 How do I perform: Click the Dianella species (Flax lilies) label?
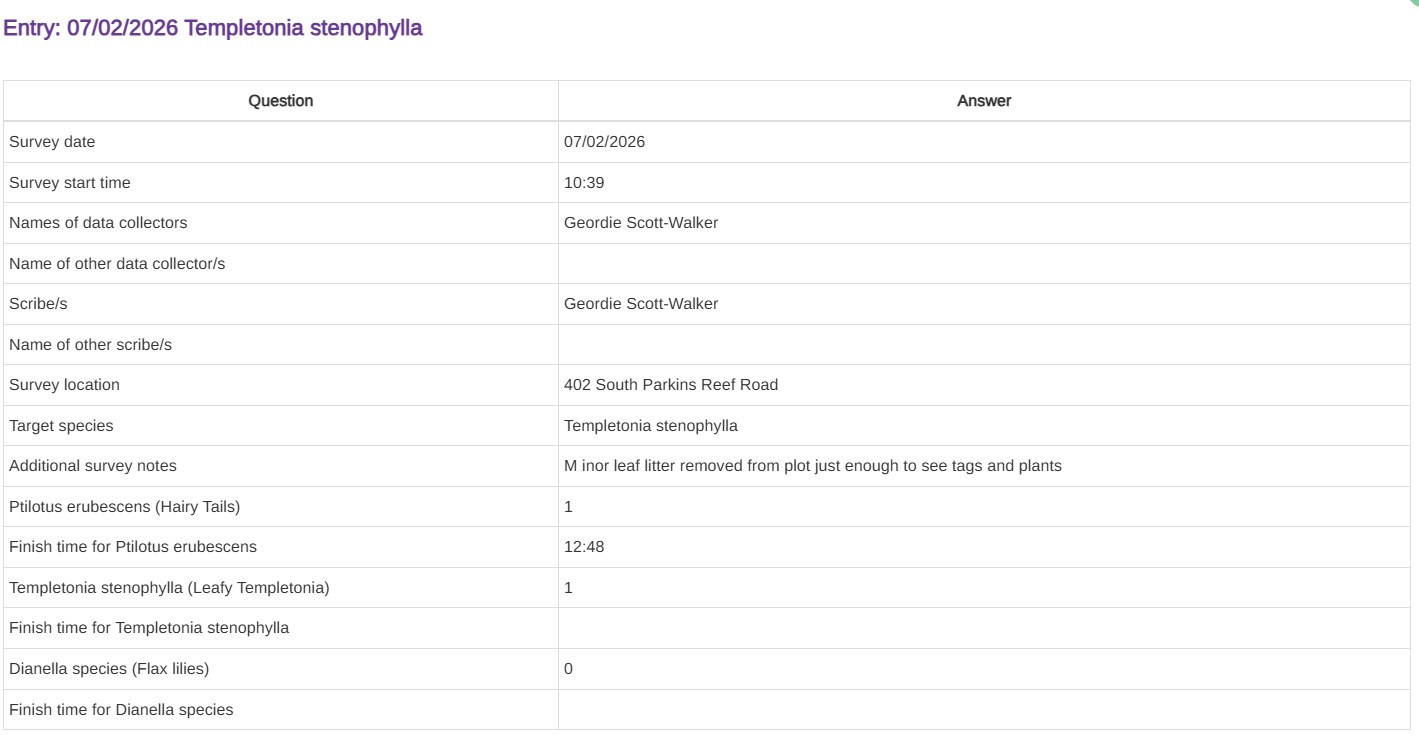pos(109,669)
